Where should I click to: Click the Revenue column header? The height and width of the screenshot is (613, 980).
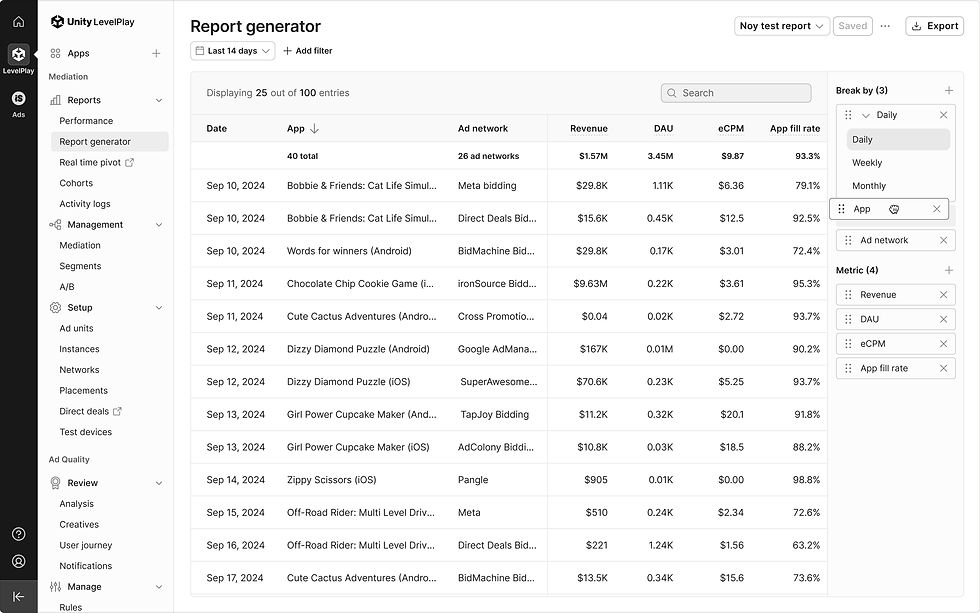click(589, 129)
